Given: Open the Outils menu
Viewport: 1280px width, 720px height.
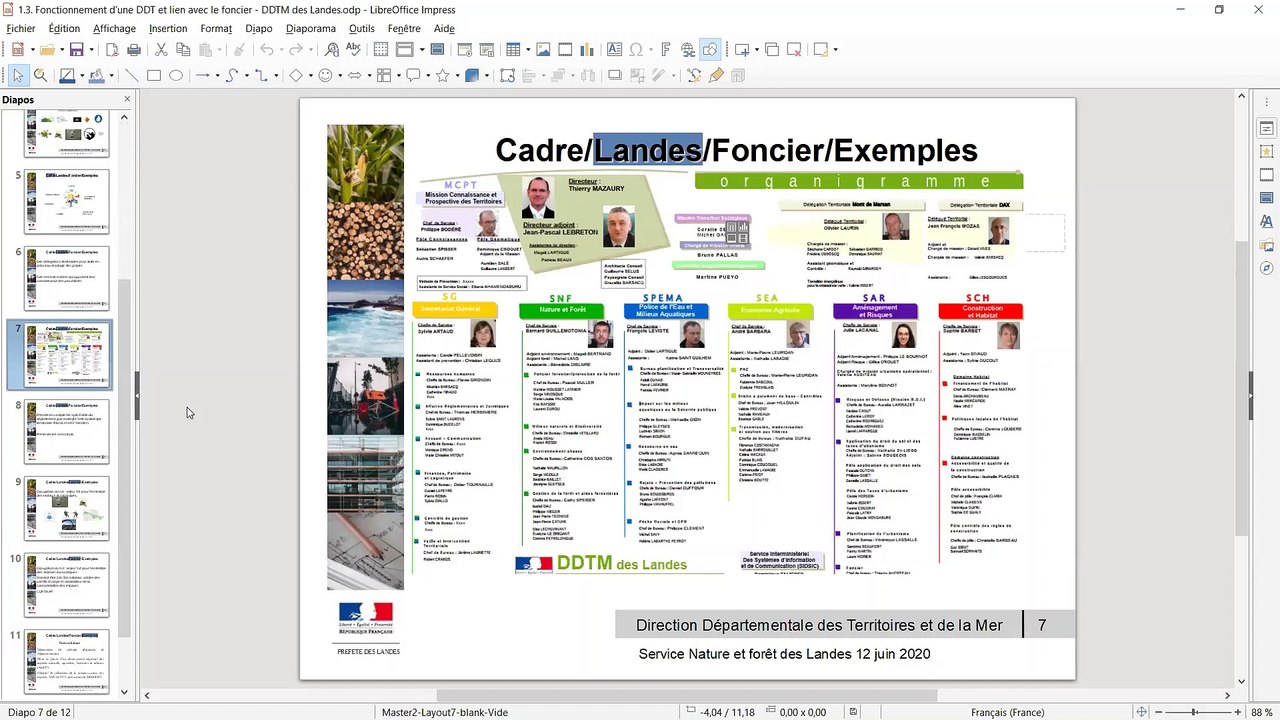Looking at the screenshot, I should 361,29.
